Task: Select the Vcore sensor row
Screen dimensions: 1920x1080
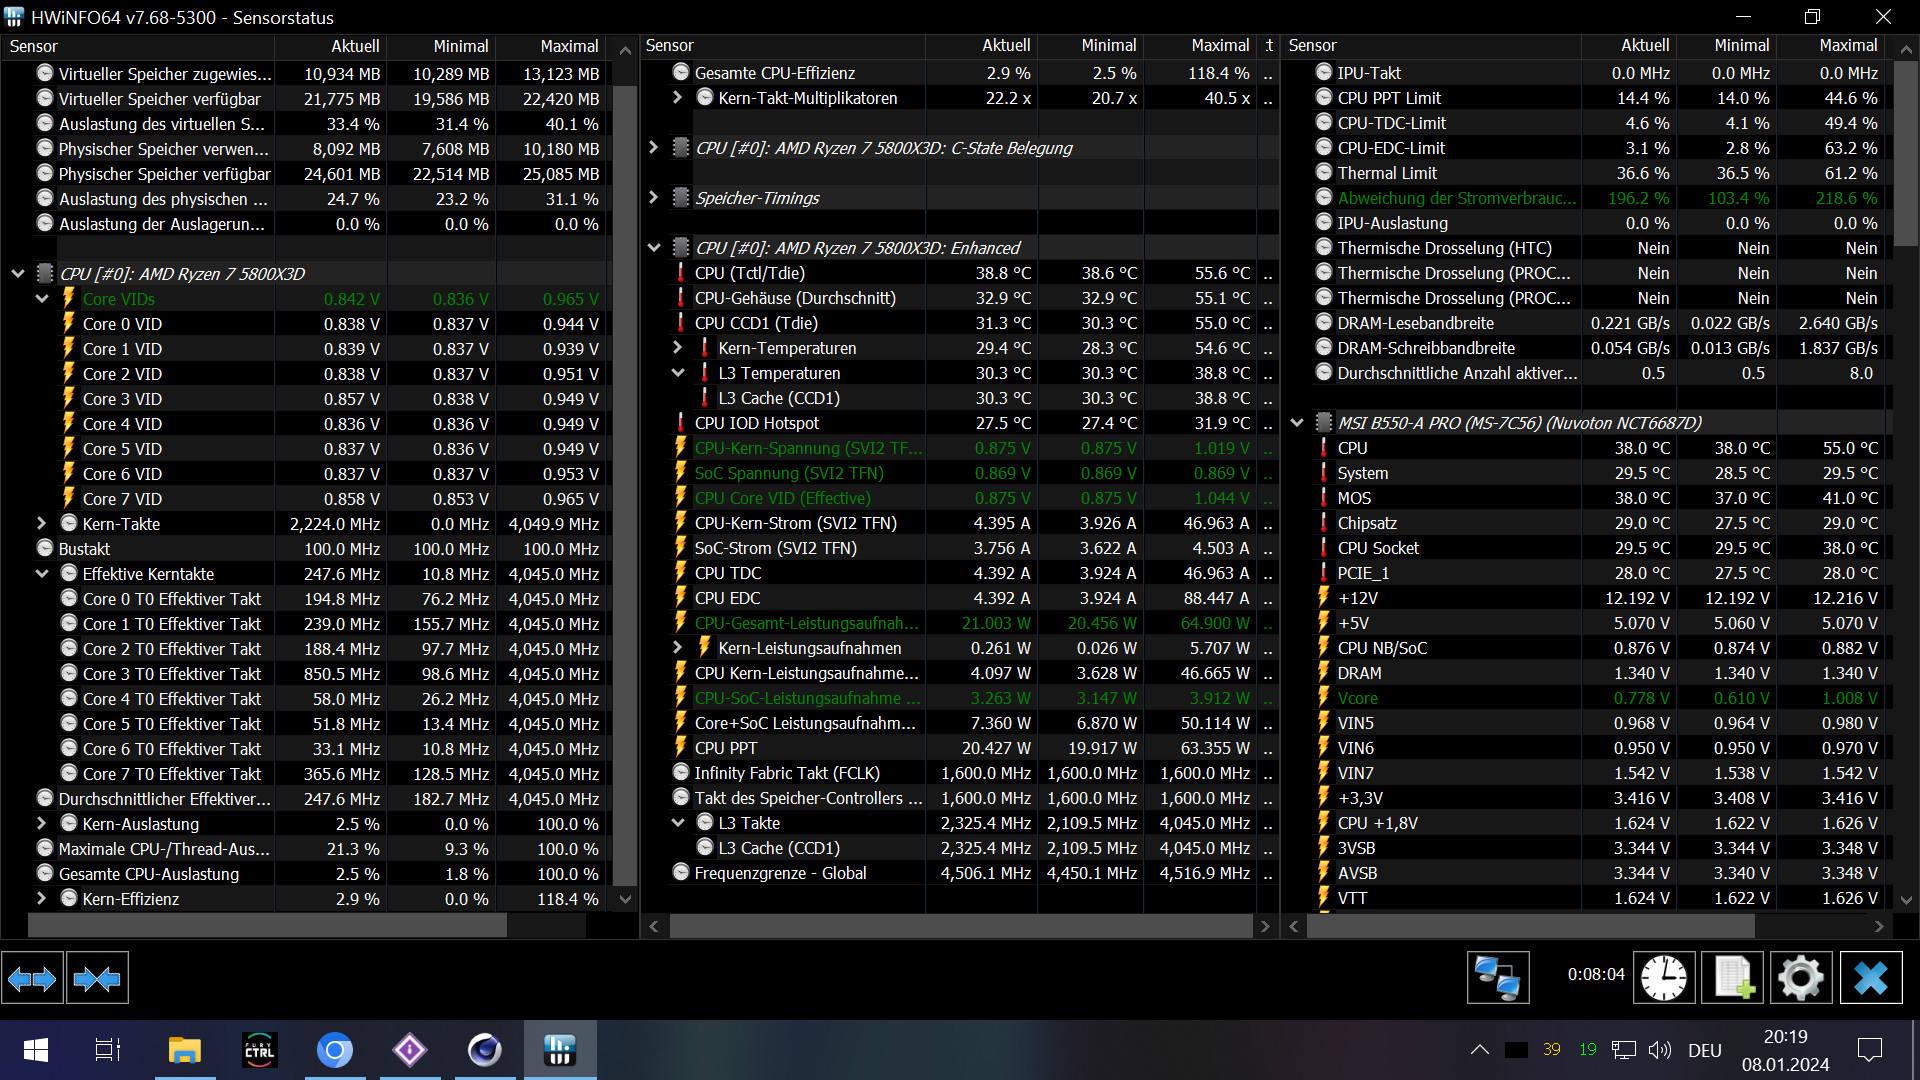Action: coord(1357,698)
